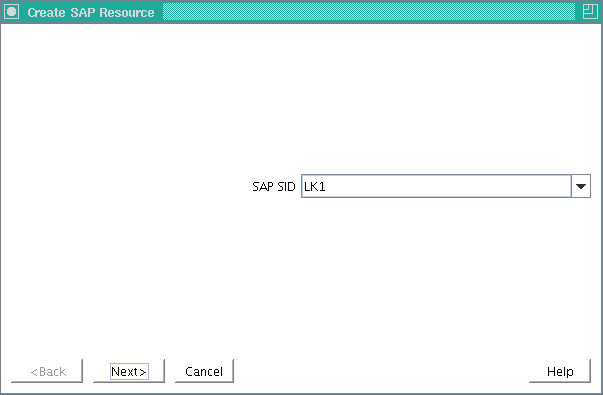Click the maximize icon in title bar
Image resolution: width=603 pixels, height=395 pixels.
click(x=590, y=12)
